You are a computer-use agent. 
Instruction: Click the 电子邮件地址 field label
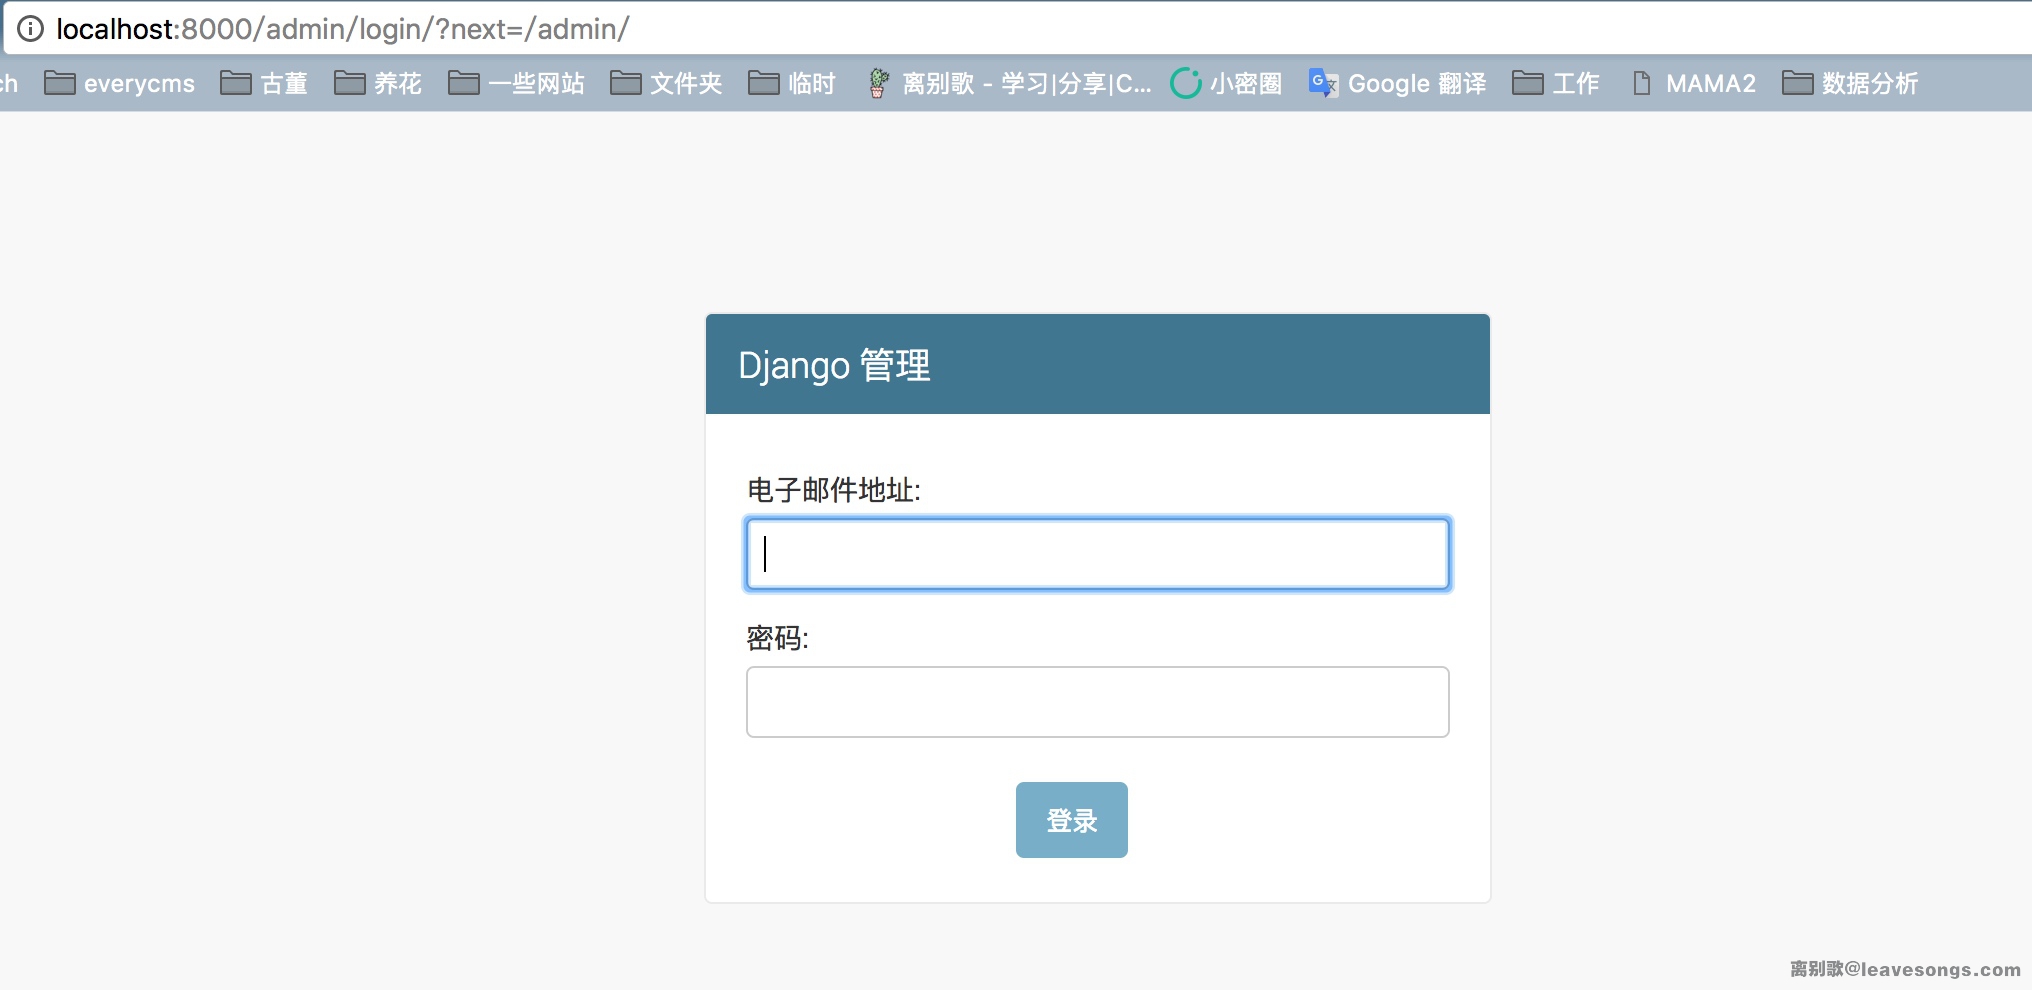(833, 490)
